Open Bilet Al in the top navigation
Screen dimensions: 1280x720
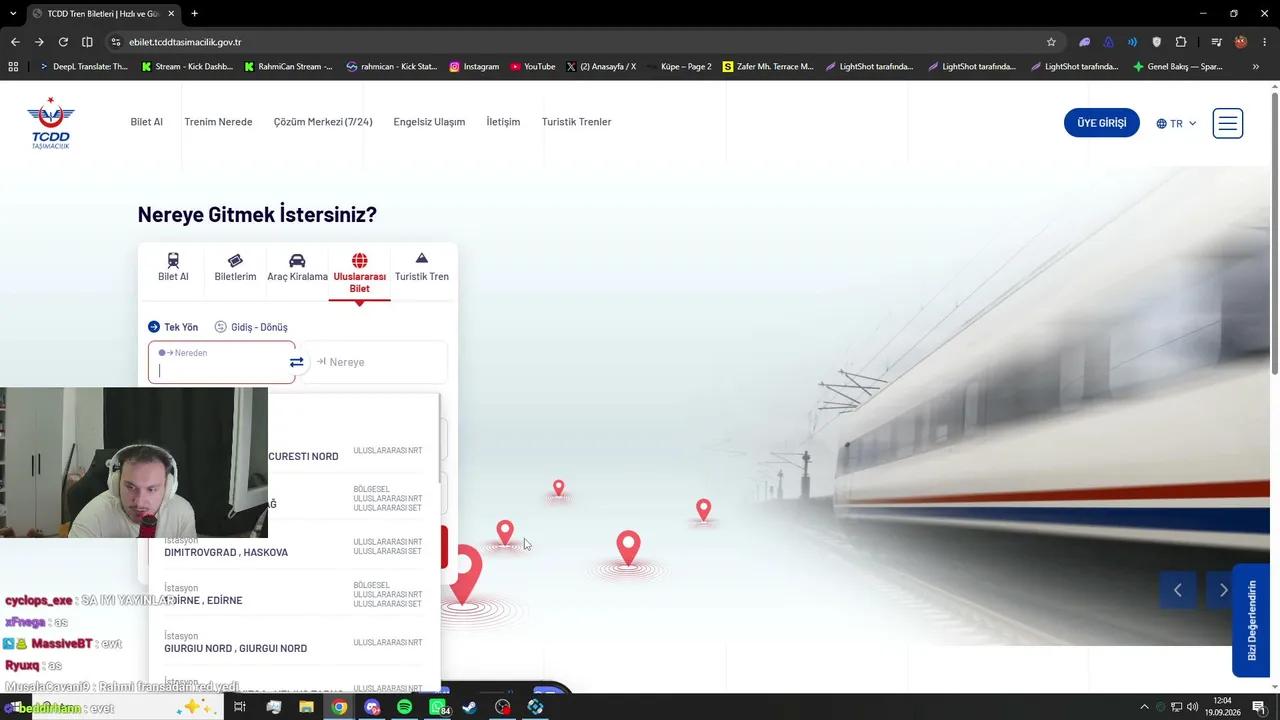[x=146, y=122]
